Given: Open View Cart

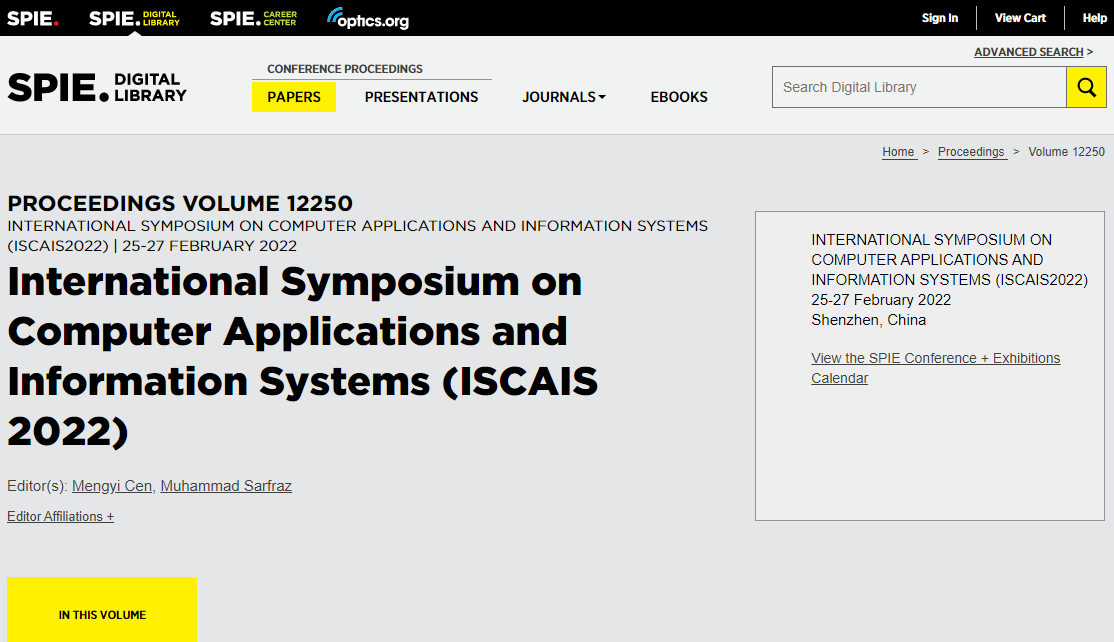Looking at the screenshot, I should [1020, 18].
